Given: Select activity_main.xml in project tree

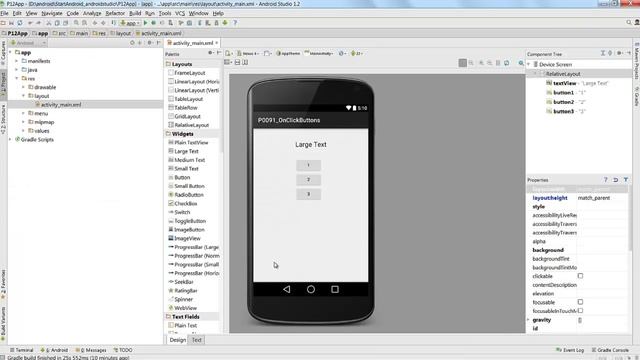Looking at the screenshot, I should (61, 104).
